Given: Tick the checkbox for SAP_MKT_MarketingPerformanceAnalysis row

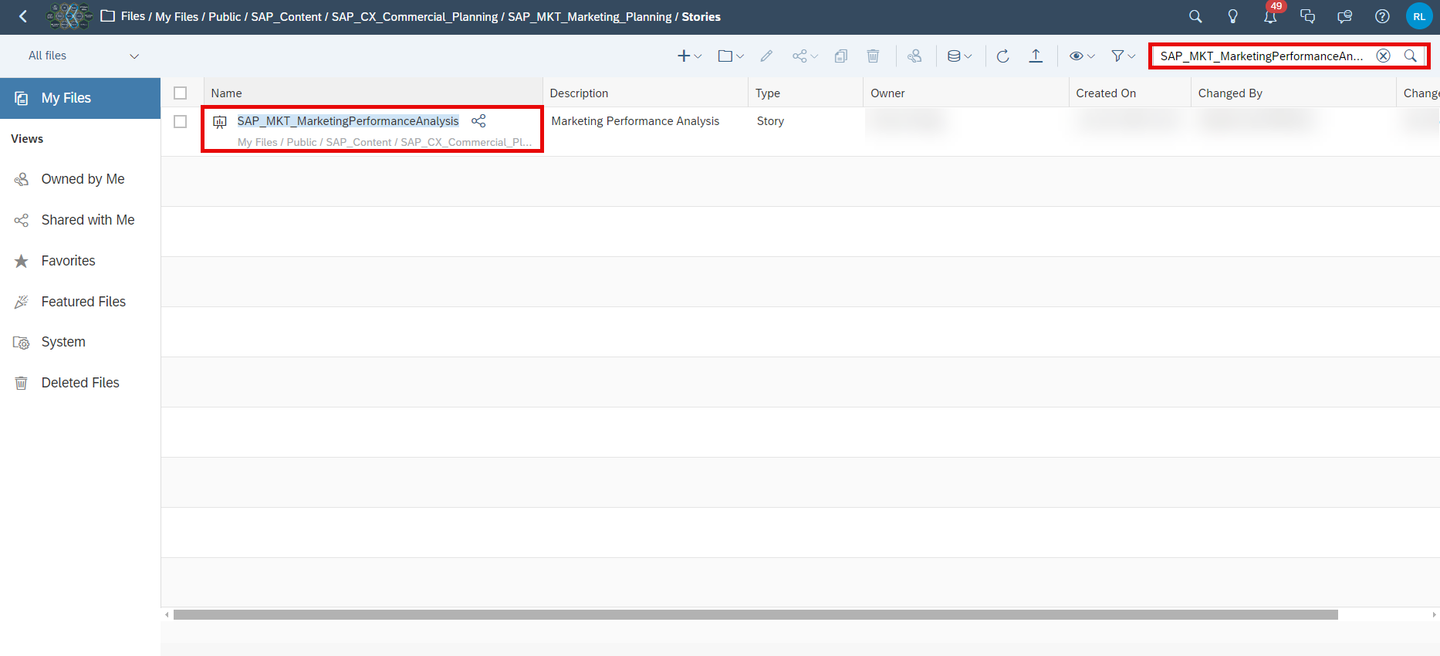Looking at the screenshot, I should point(180,121).
